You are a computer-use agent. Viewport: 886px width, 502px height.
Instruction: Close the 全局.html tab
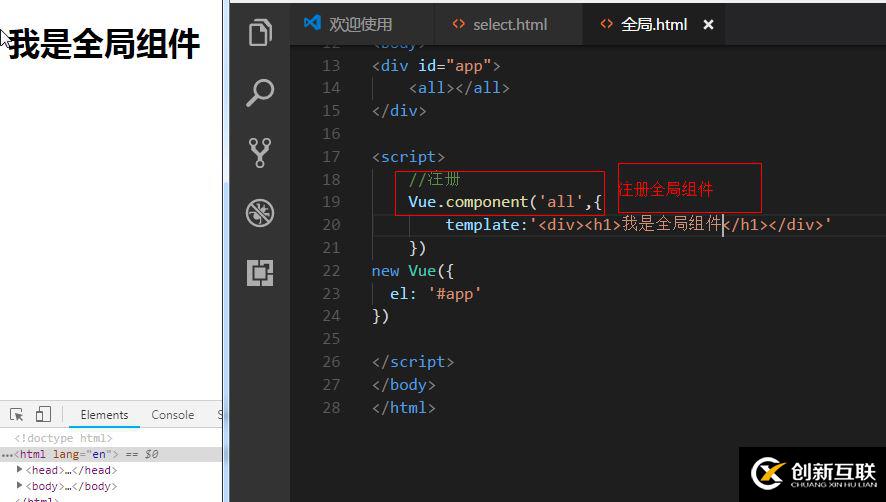[x=708, y=24]
